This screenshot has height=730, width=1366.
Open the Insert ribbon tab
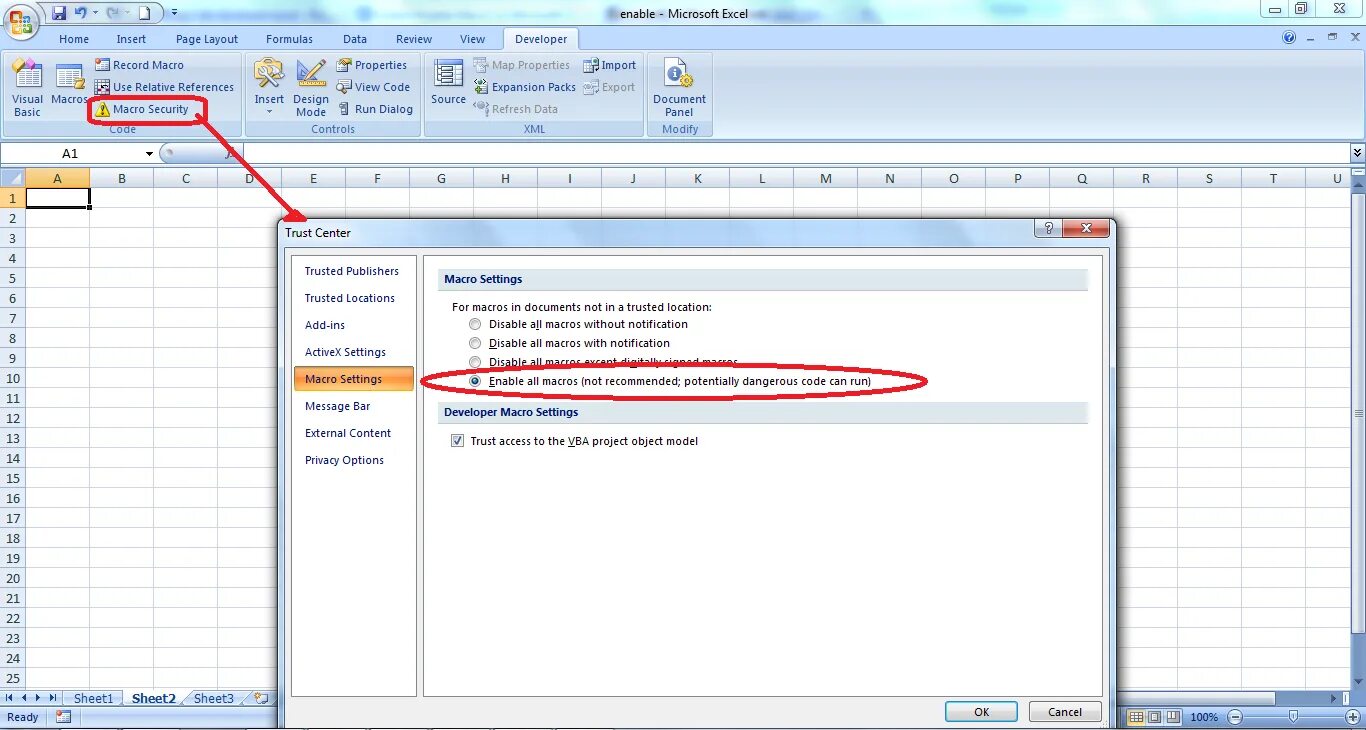[131, 39]
